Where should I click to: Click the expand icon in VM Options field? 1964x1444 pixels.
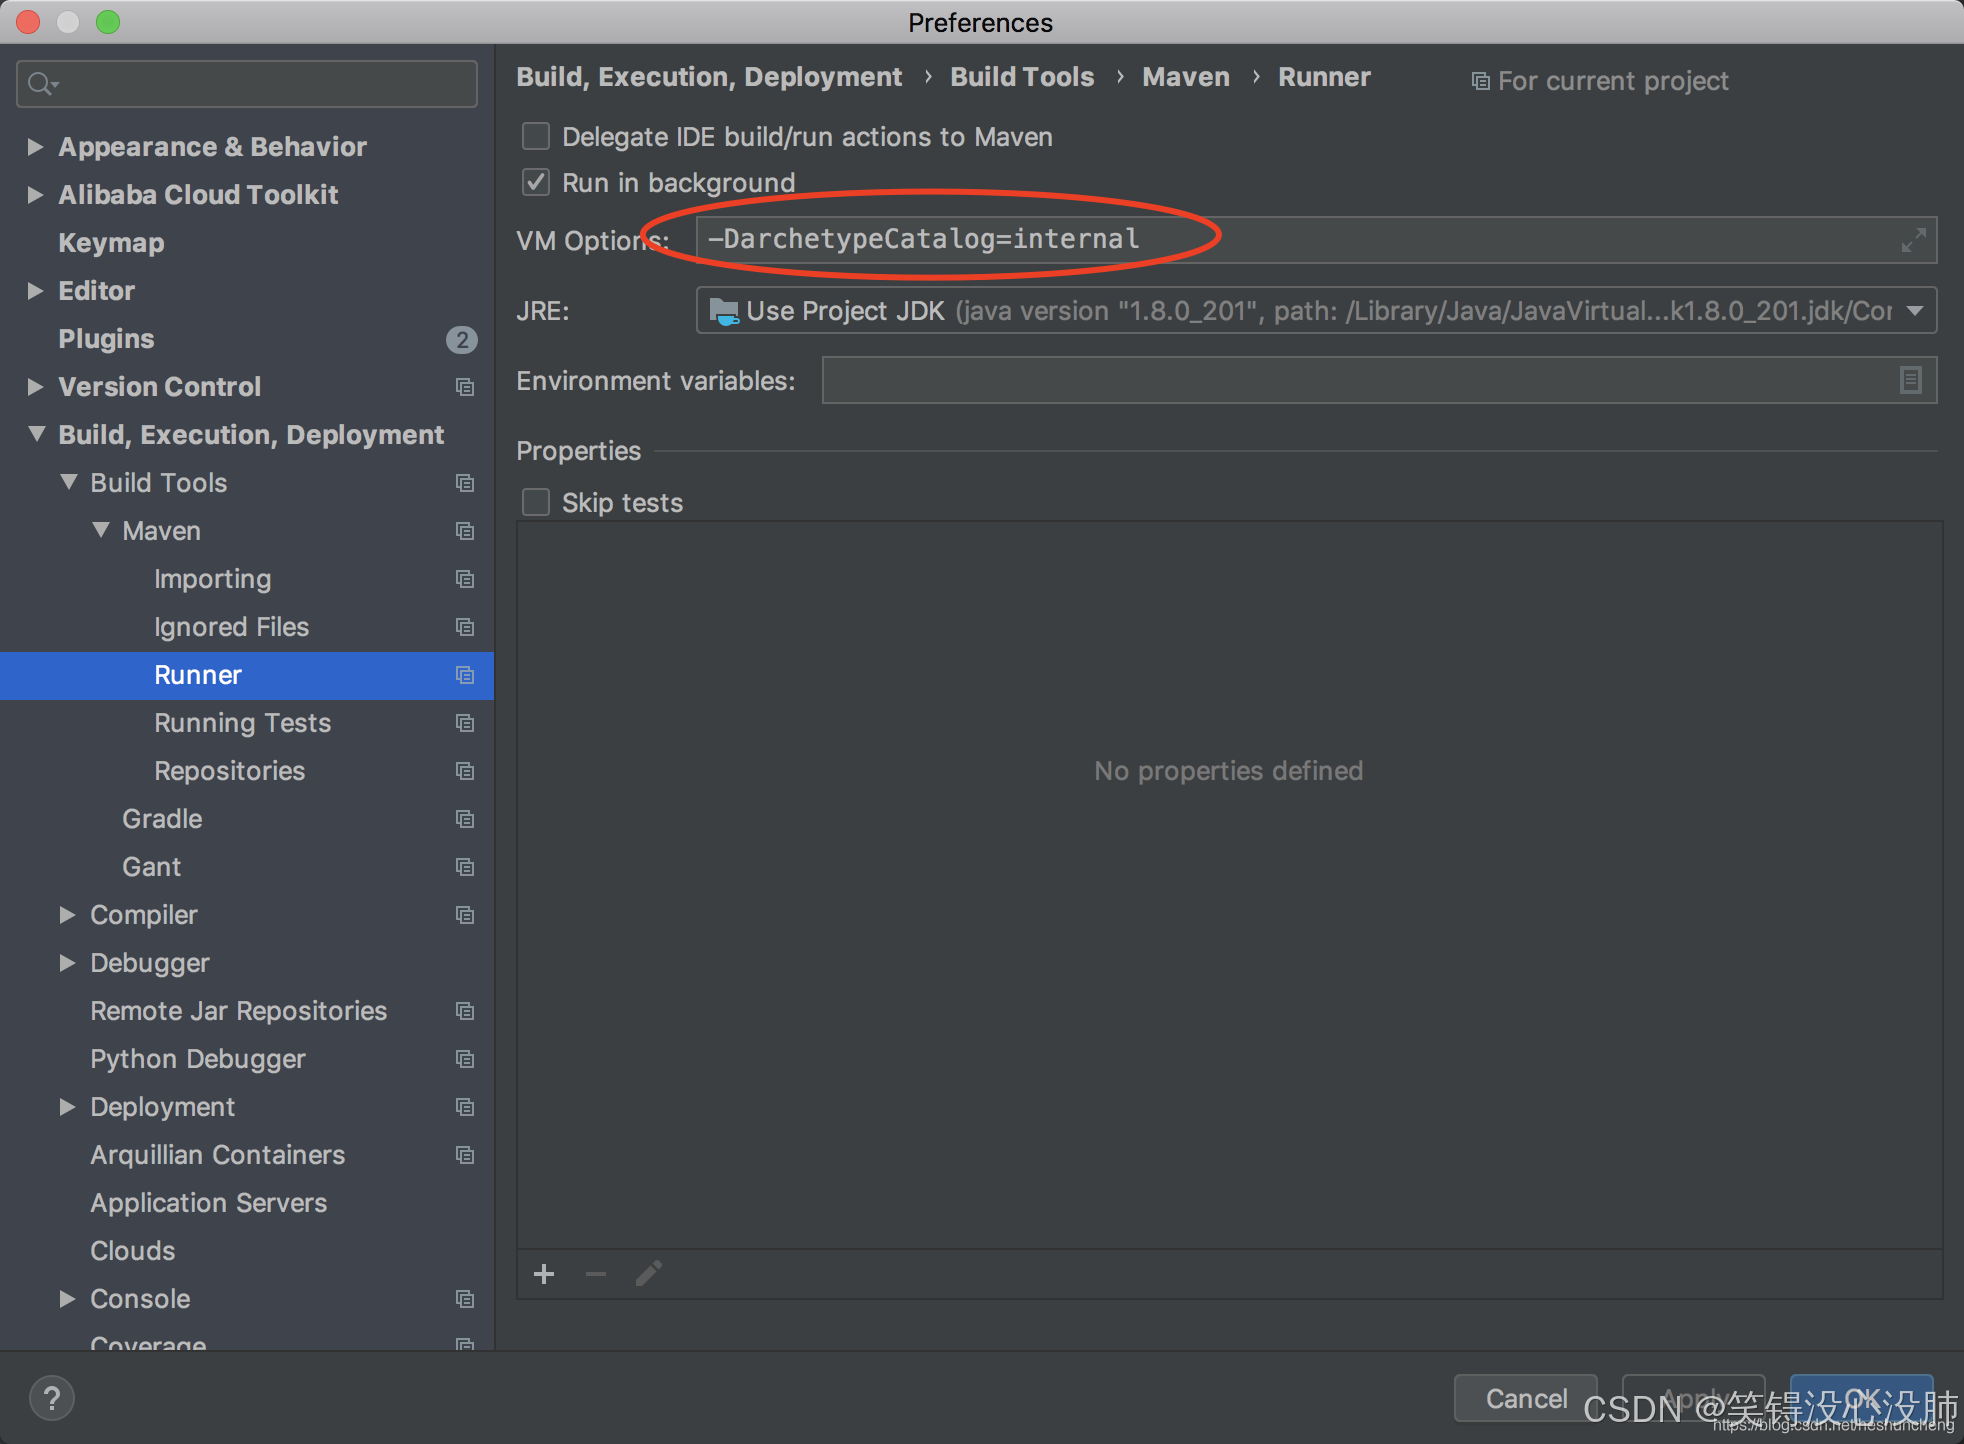point(1912,240)
